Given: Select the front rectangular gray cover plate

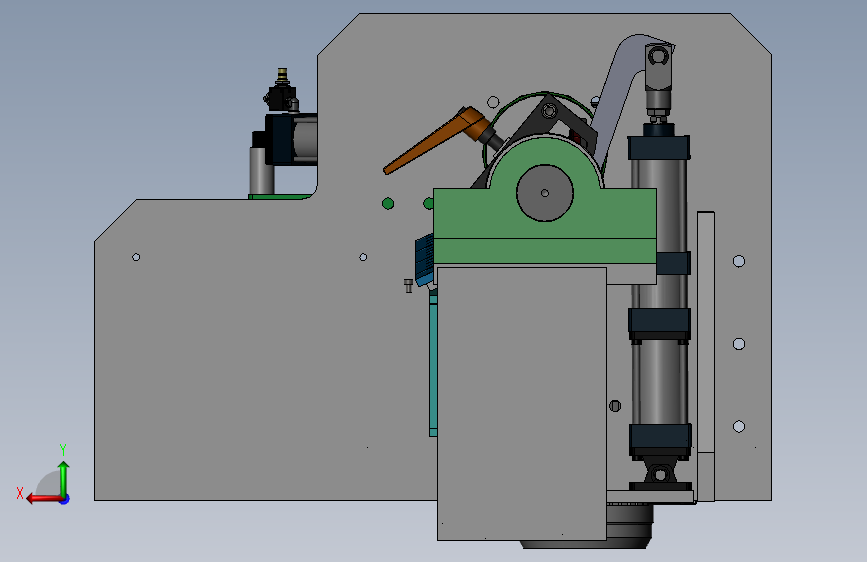Looking at the screenshot, I should pyautogui.click(x=522, y=404).
